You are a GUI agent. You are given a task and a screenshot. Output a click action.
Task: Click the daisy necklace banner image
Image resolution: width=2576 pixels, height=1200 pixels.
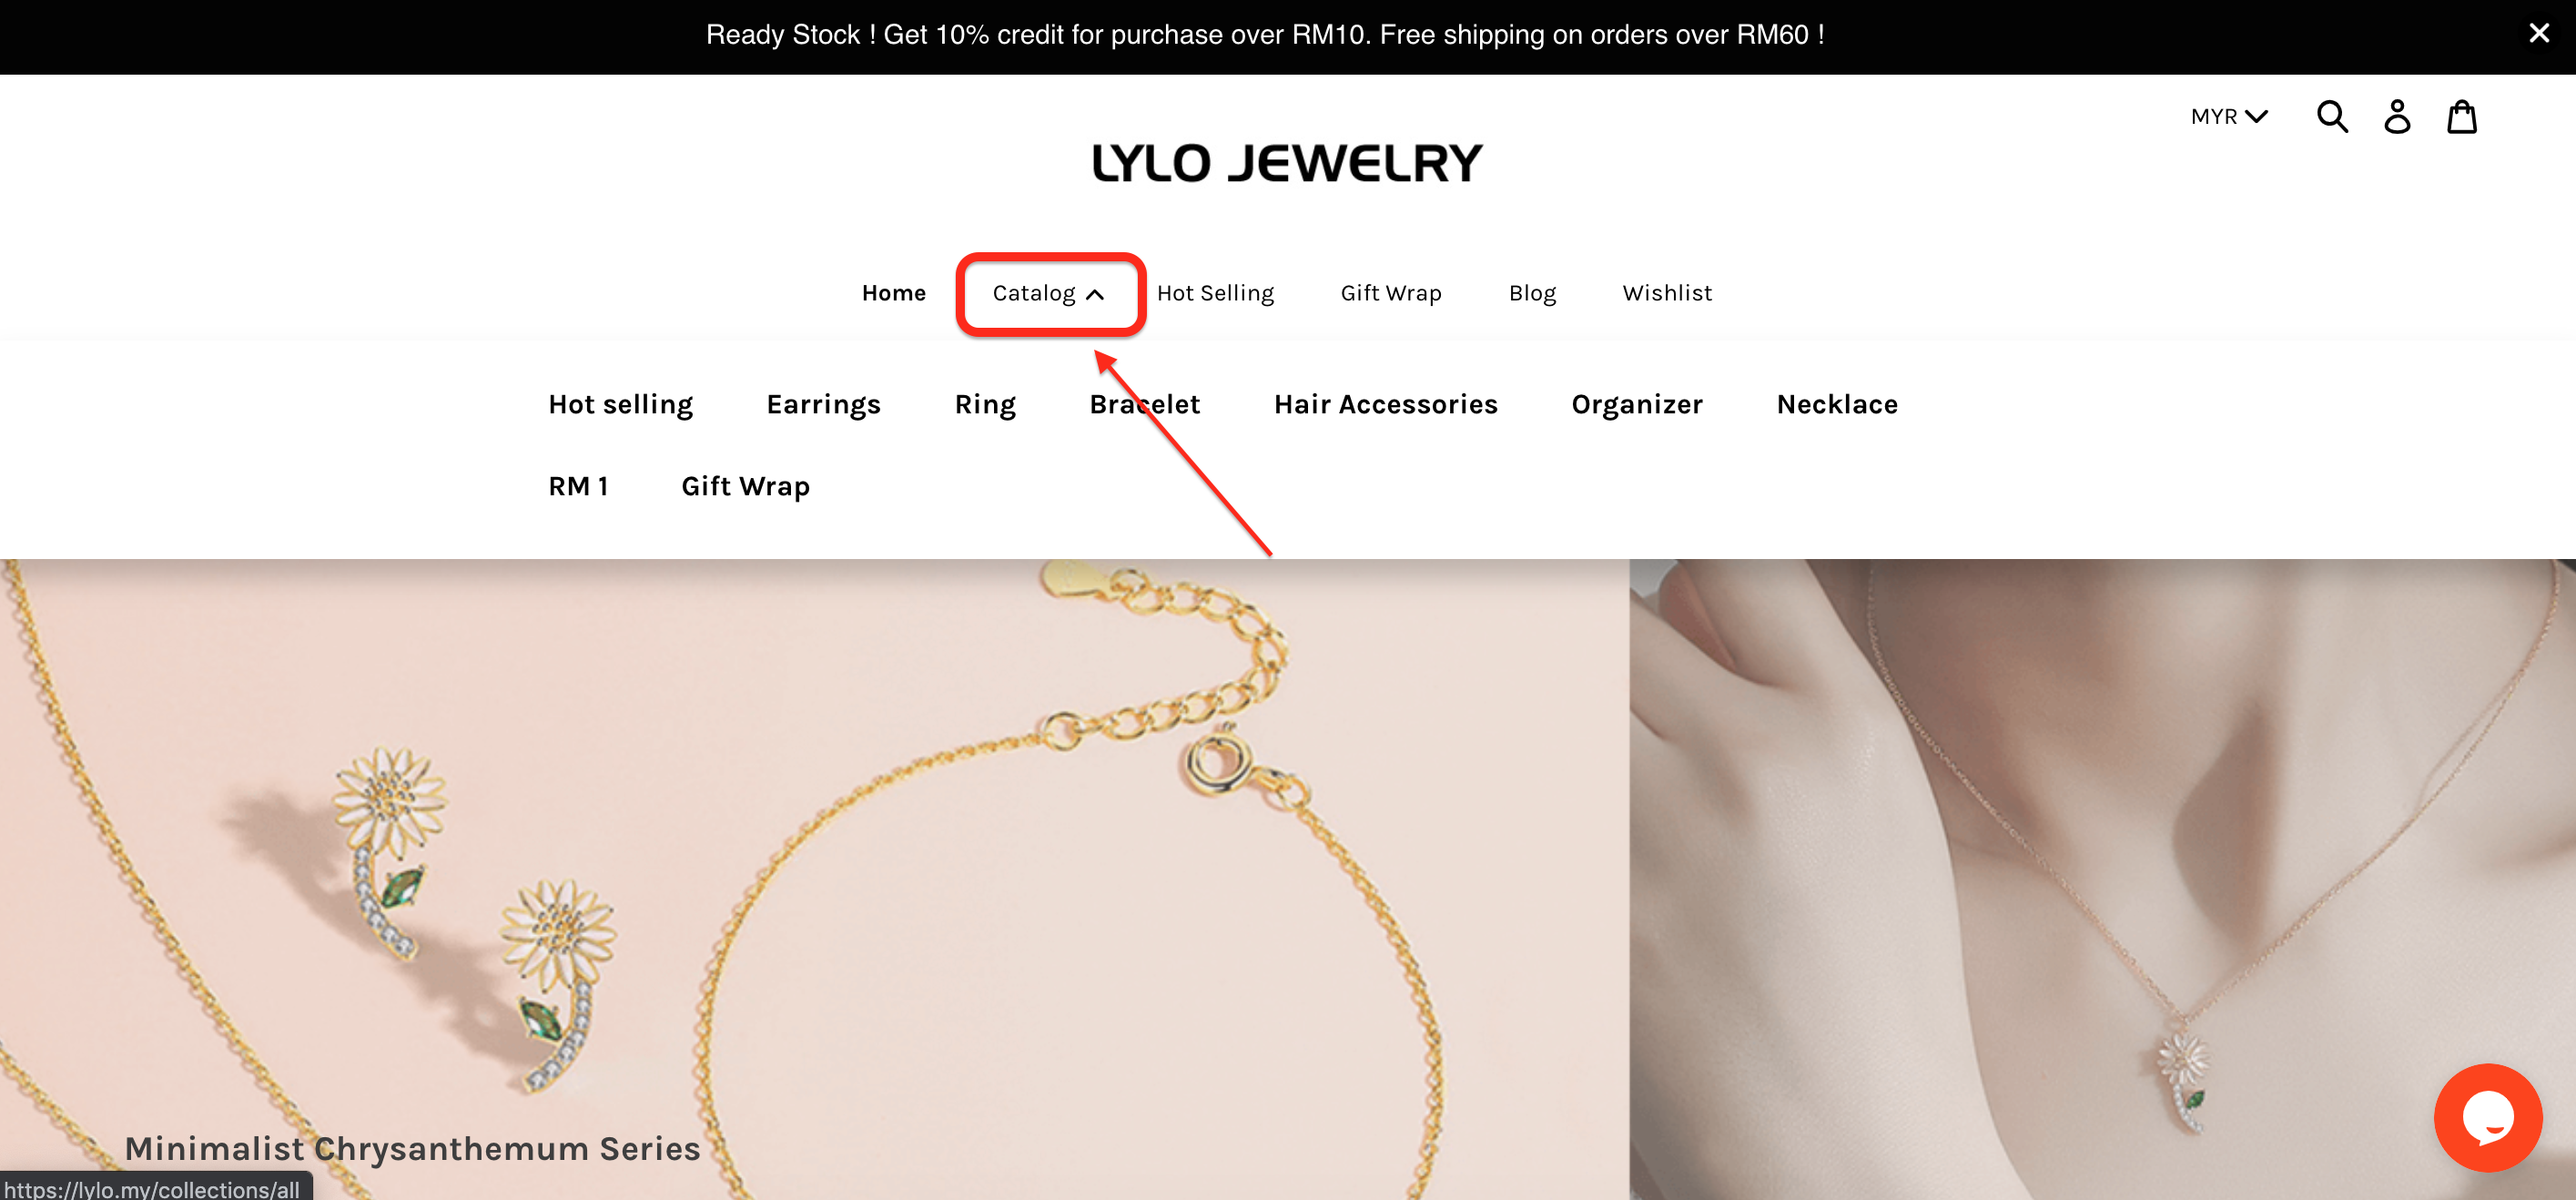point(2102,879)
